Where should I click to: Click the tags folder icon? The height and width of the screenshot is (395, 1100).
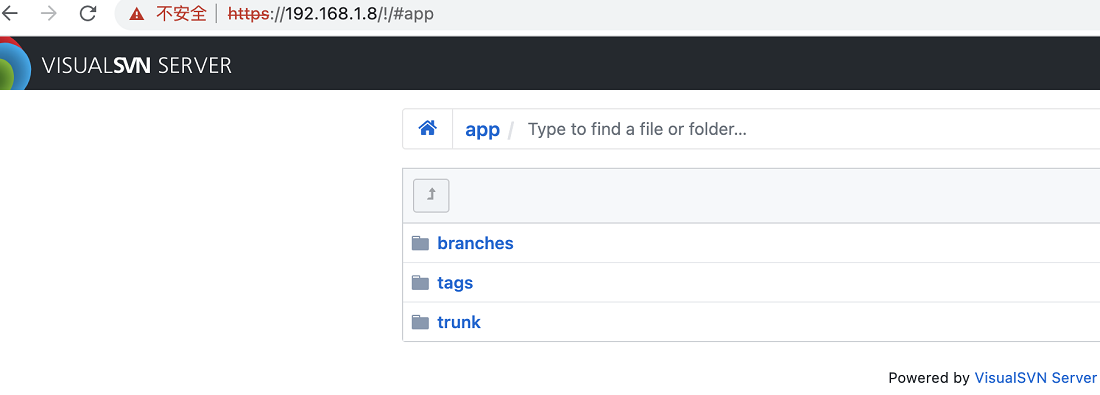coord(420,283)
